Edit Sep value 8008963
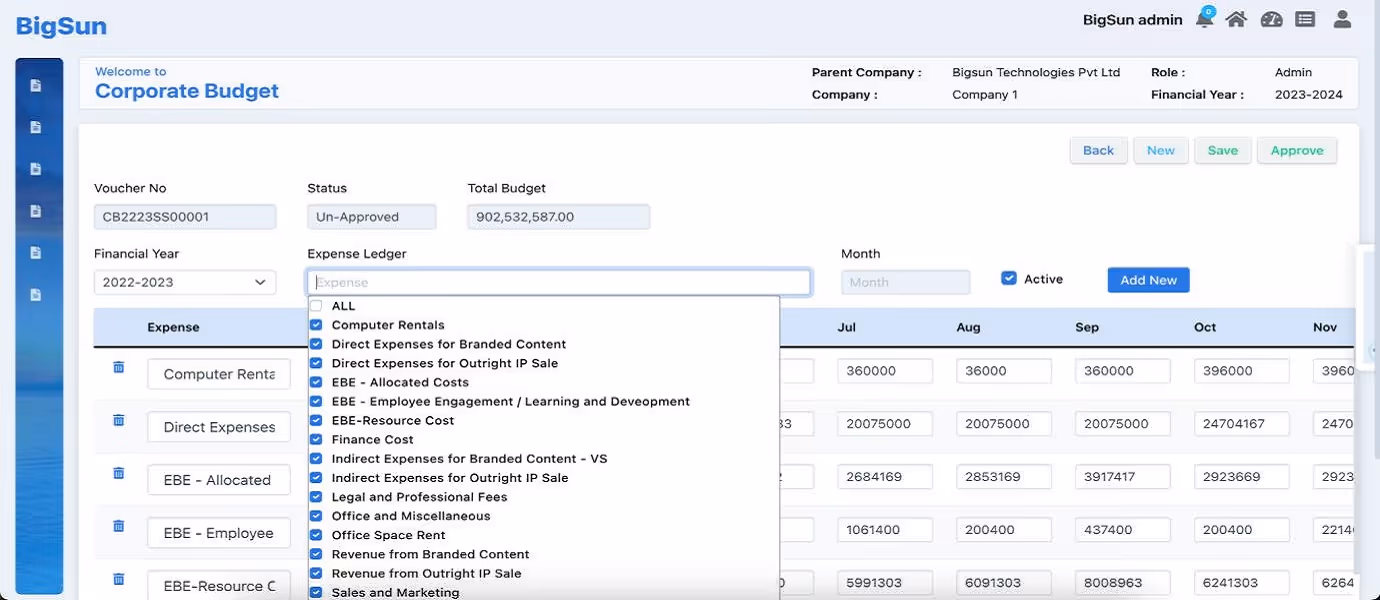Screen dimensions: 1380x600 click(1123, 583)
